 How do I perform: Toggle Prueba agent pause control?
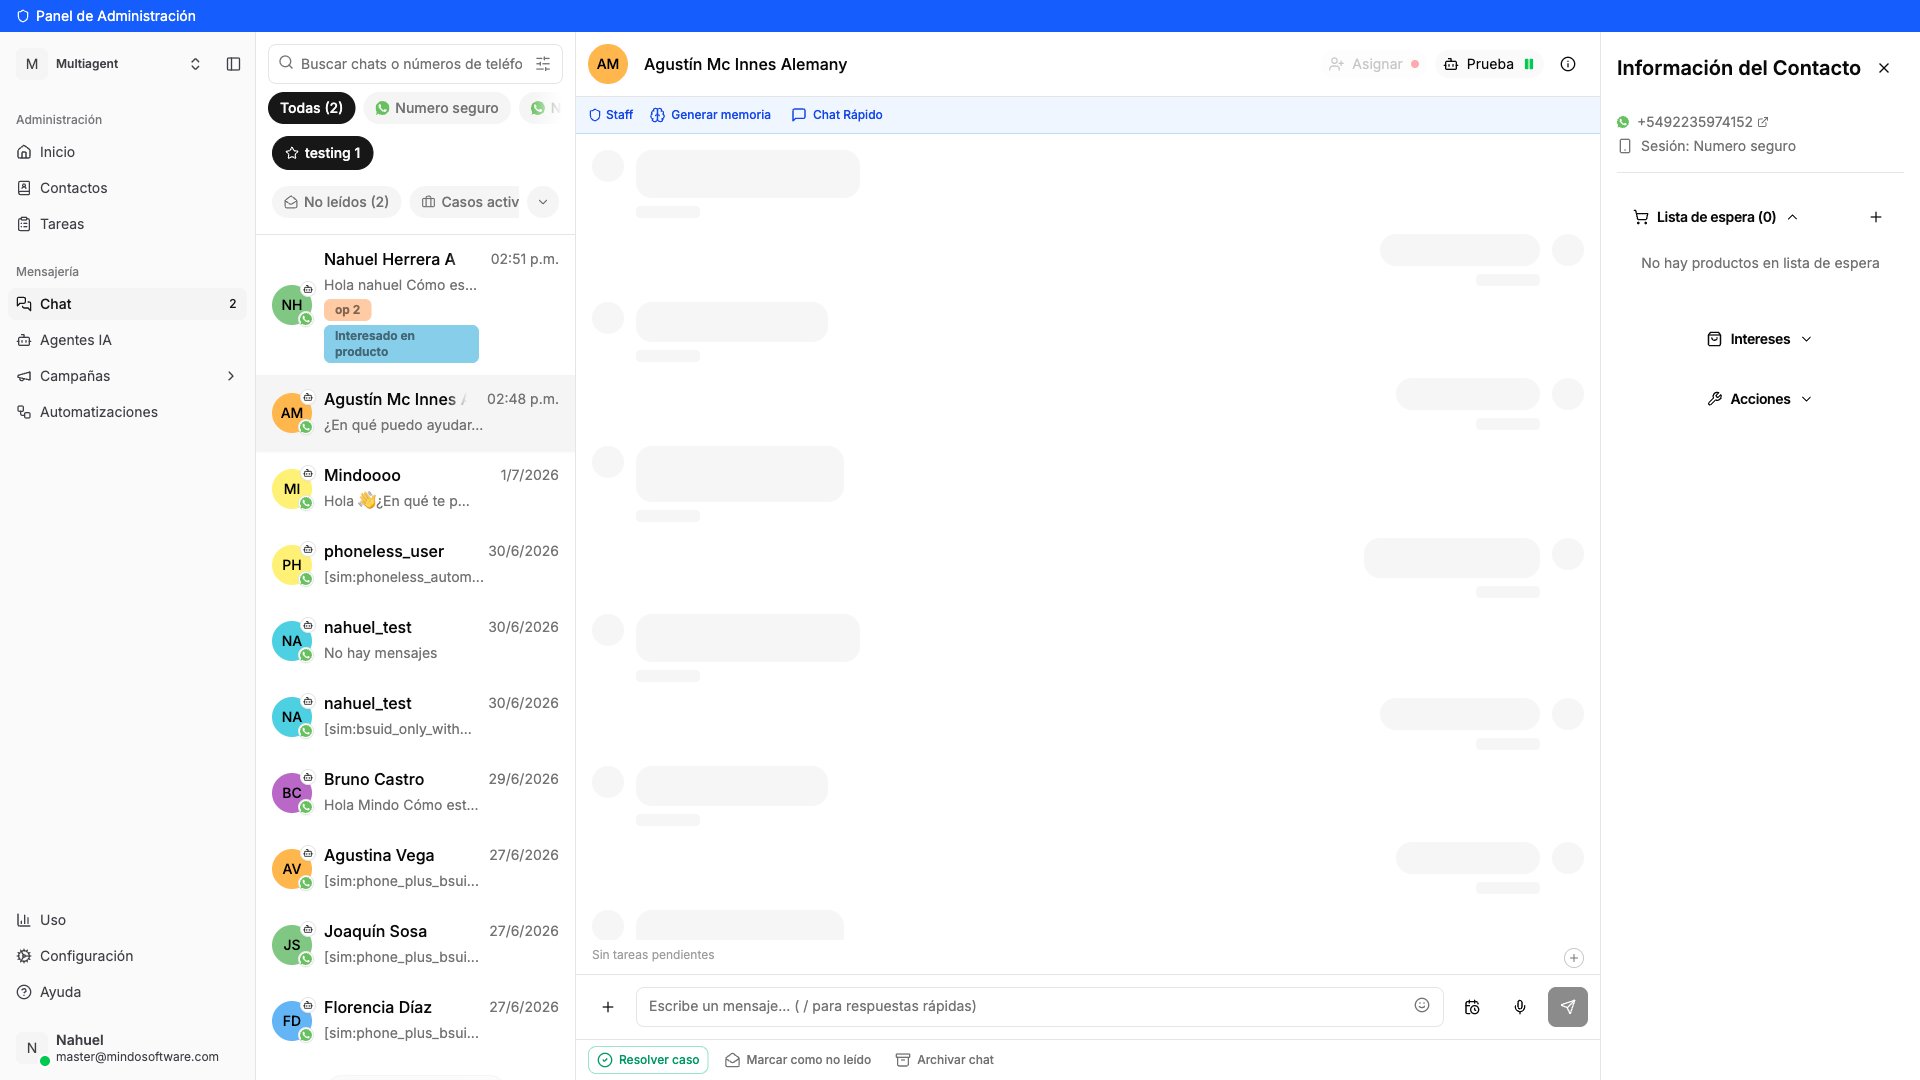(1529, 64)
